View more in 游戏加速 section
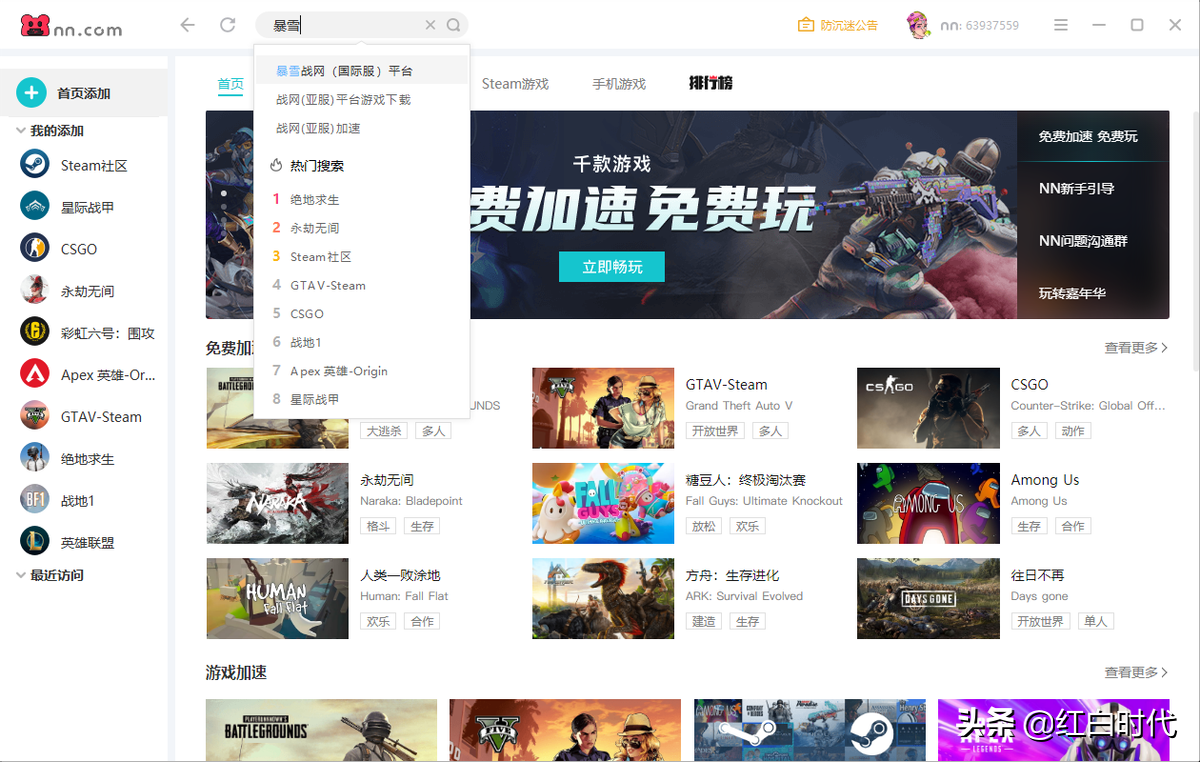This screenshot has width=1200, height=762. click(1136, 672)
